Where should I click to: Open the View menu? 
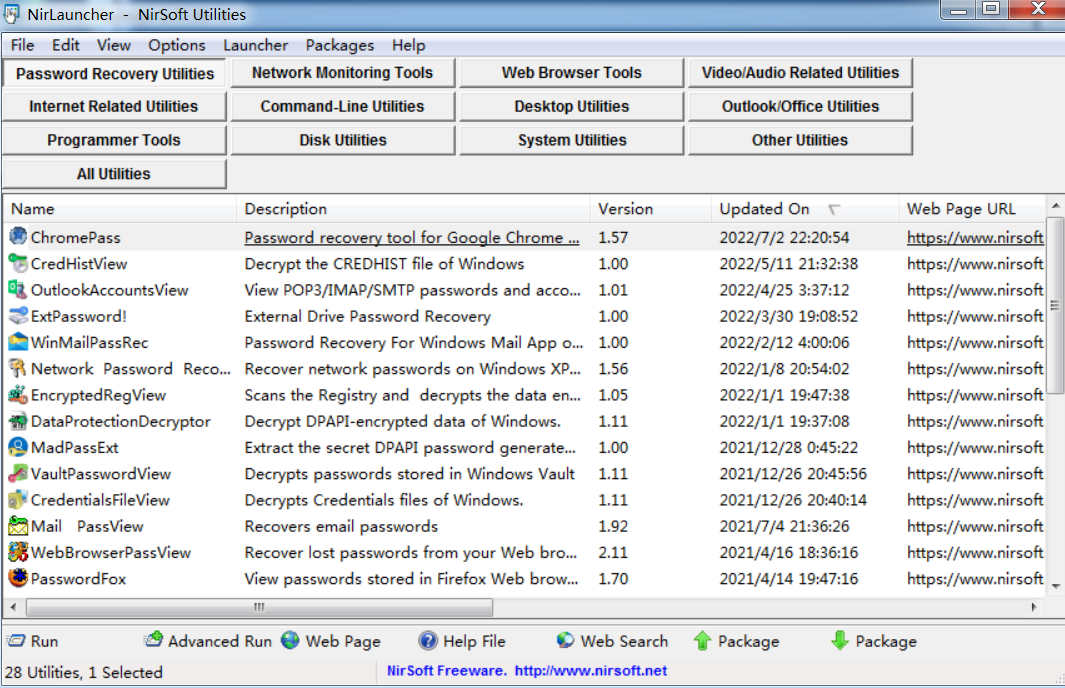pyautogui.click(x=113, y=45)
